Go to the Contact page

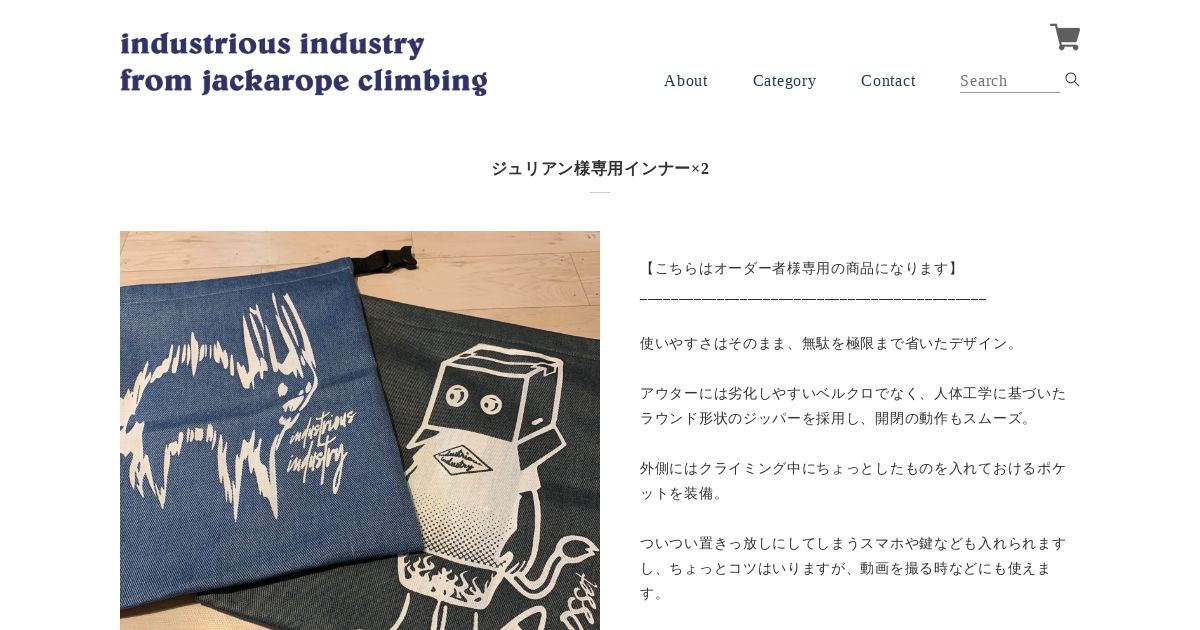tap(888, 81)
